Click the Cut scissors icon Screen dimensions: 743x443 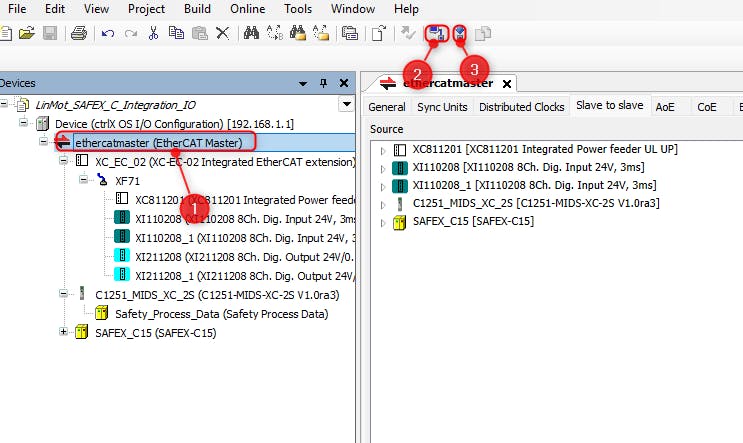(153, 32)
